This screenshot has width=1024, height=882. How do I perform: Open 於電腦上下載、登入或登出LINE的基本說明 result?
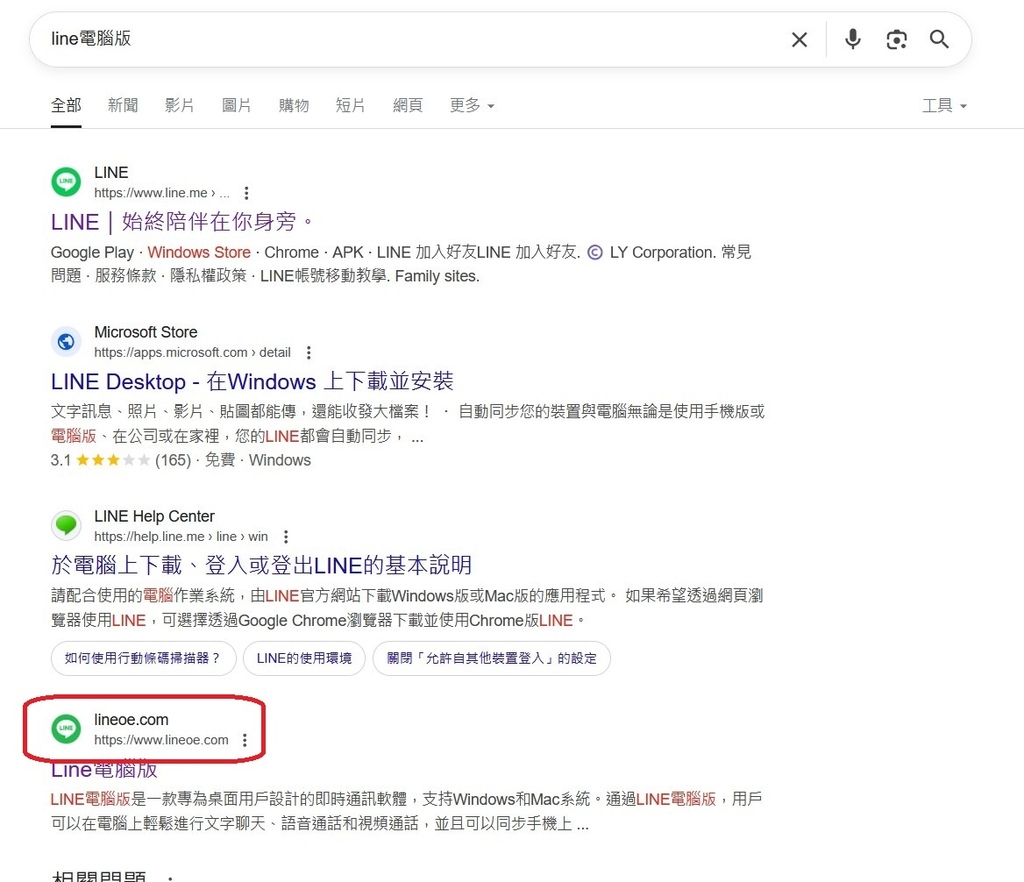261,565
